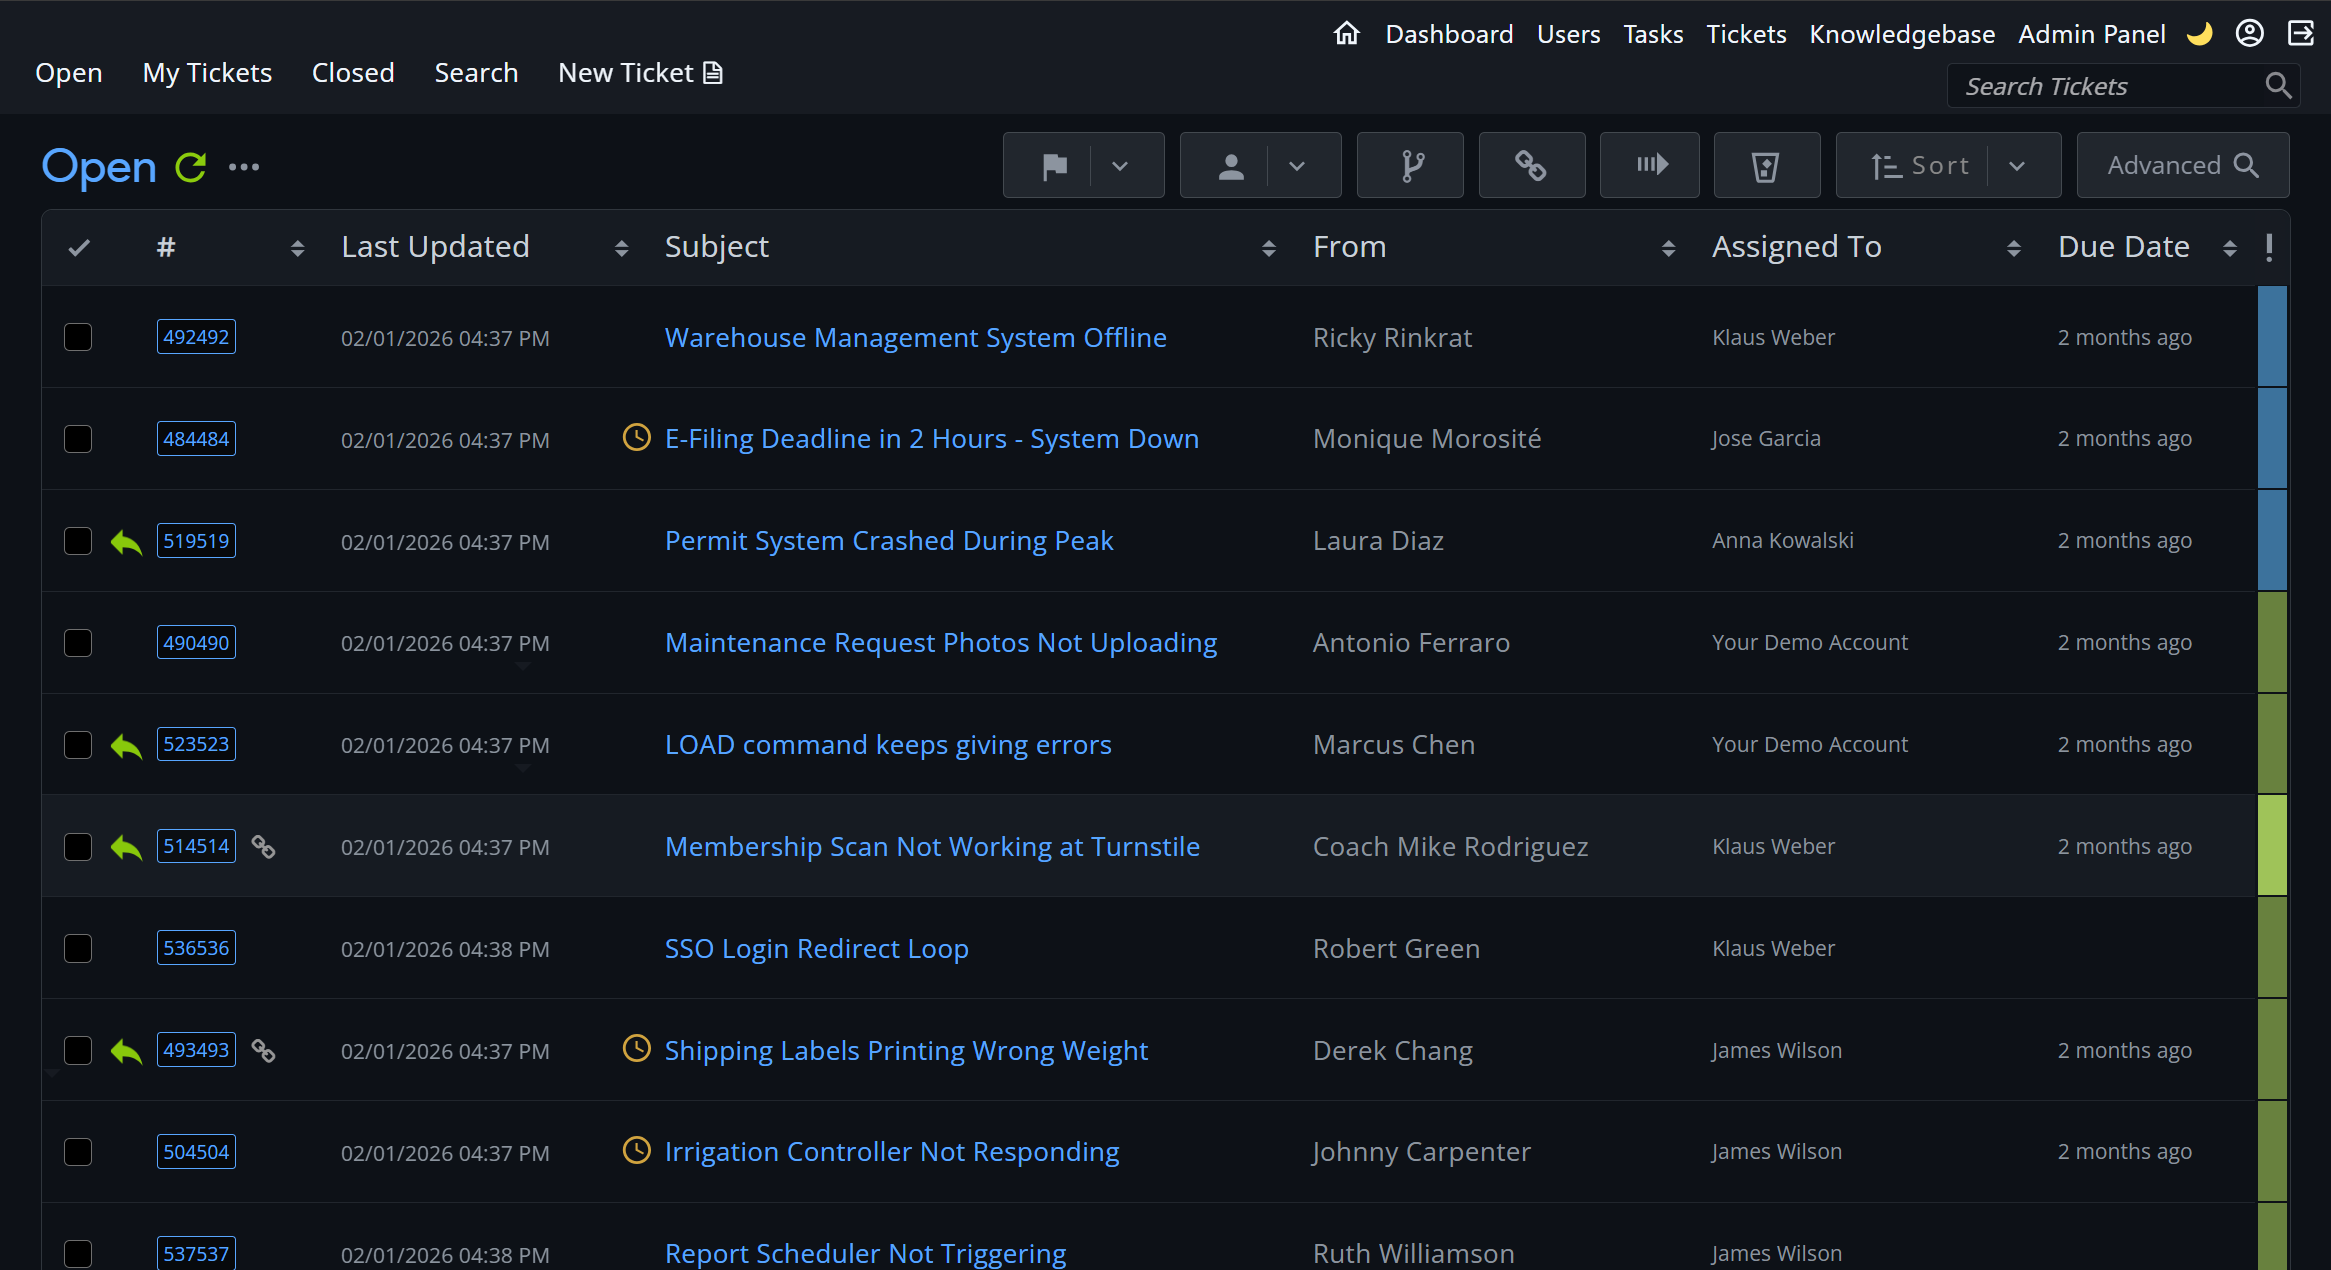The image size is (2331, 1270).
Task: Click the reply arrow on ticket 493493
Action: 126,1052
